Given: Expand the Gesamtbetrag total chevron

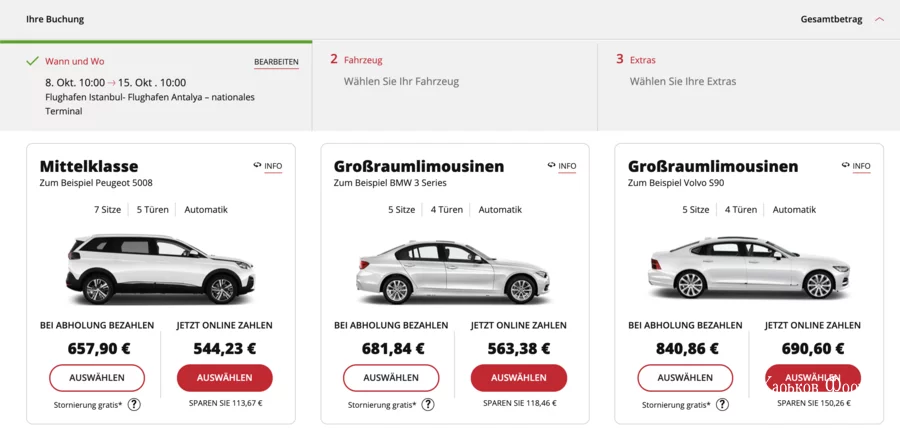Looking at the screenshot, I should [x=879, y=19].
